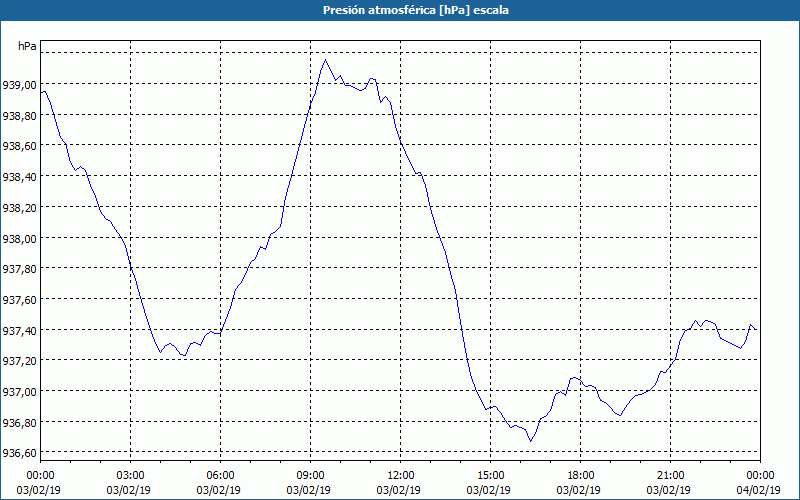Click the 06:00 time label
800x500 pixels.
pos(220,476)
